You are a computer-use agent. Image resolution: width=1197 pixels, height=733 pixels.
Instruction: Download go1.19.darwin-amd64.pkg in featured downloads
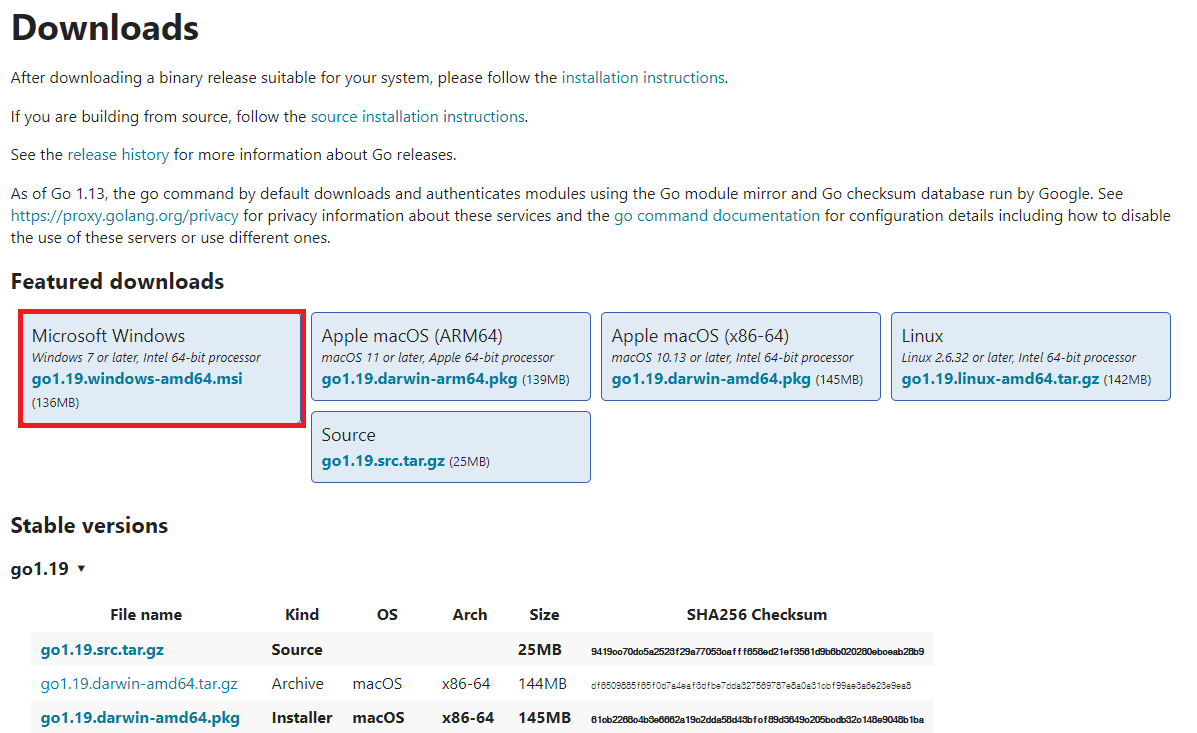tap(711, 379)
